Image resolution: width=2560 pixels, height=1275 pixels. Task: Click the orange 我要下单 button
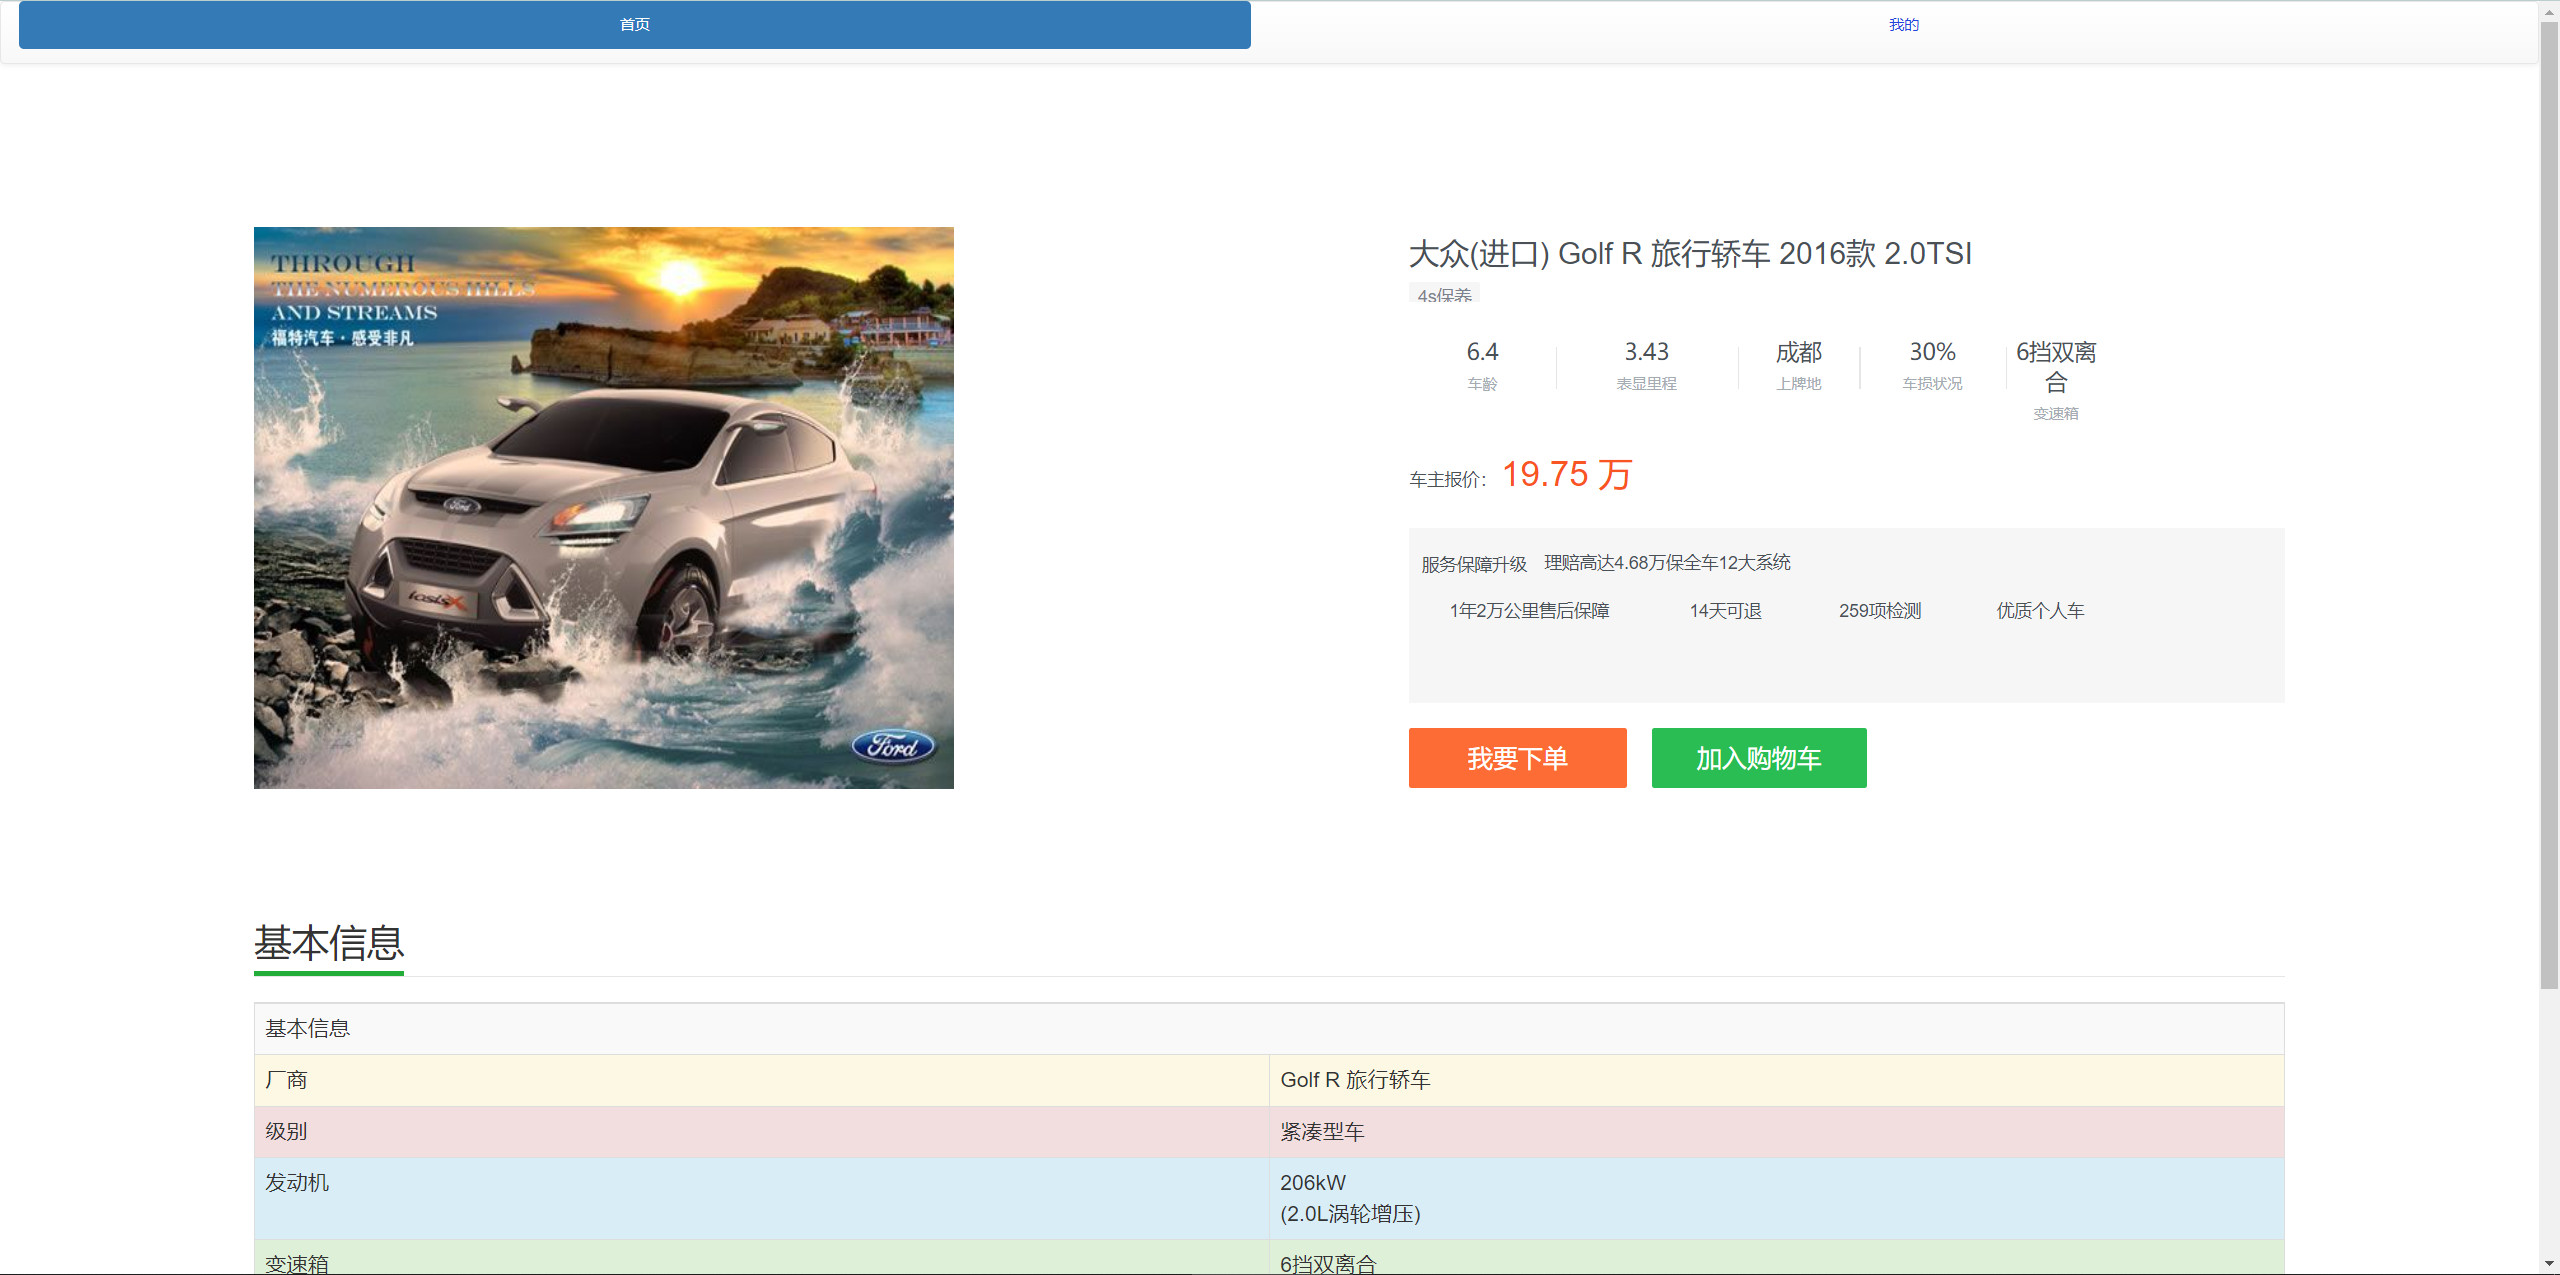(x=1517, y=758)
